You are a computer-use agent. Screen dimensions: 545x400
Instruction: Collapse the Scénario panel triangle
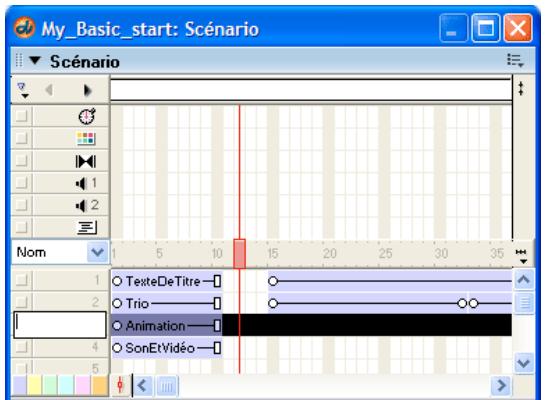(35, 60)
